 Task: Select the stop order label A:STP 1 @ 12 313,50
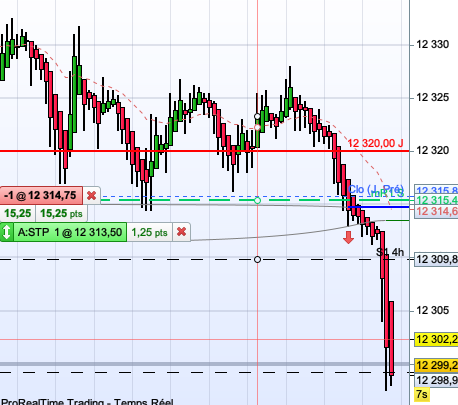tap(70, 232)
